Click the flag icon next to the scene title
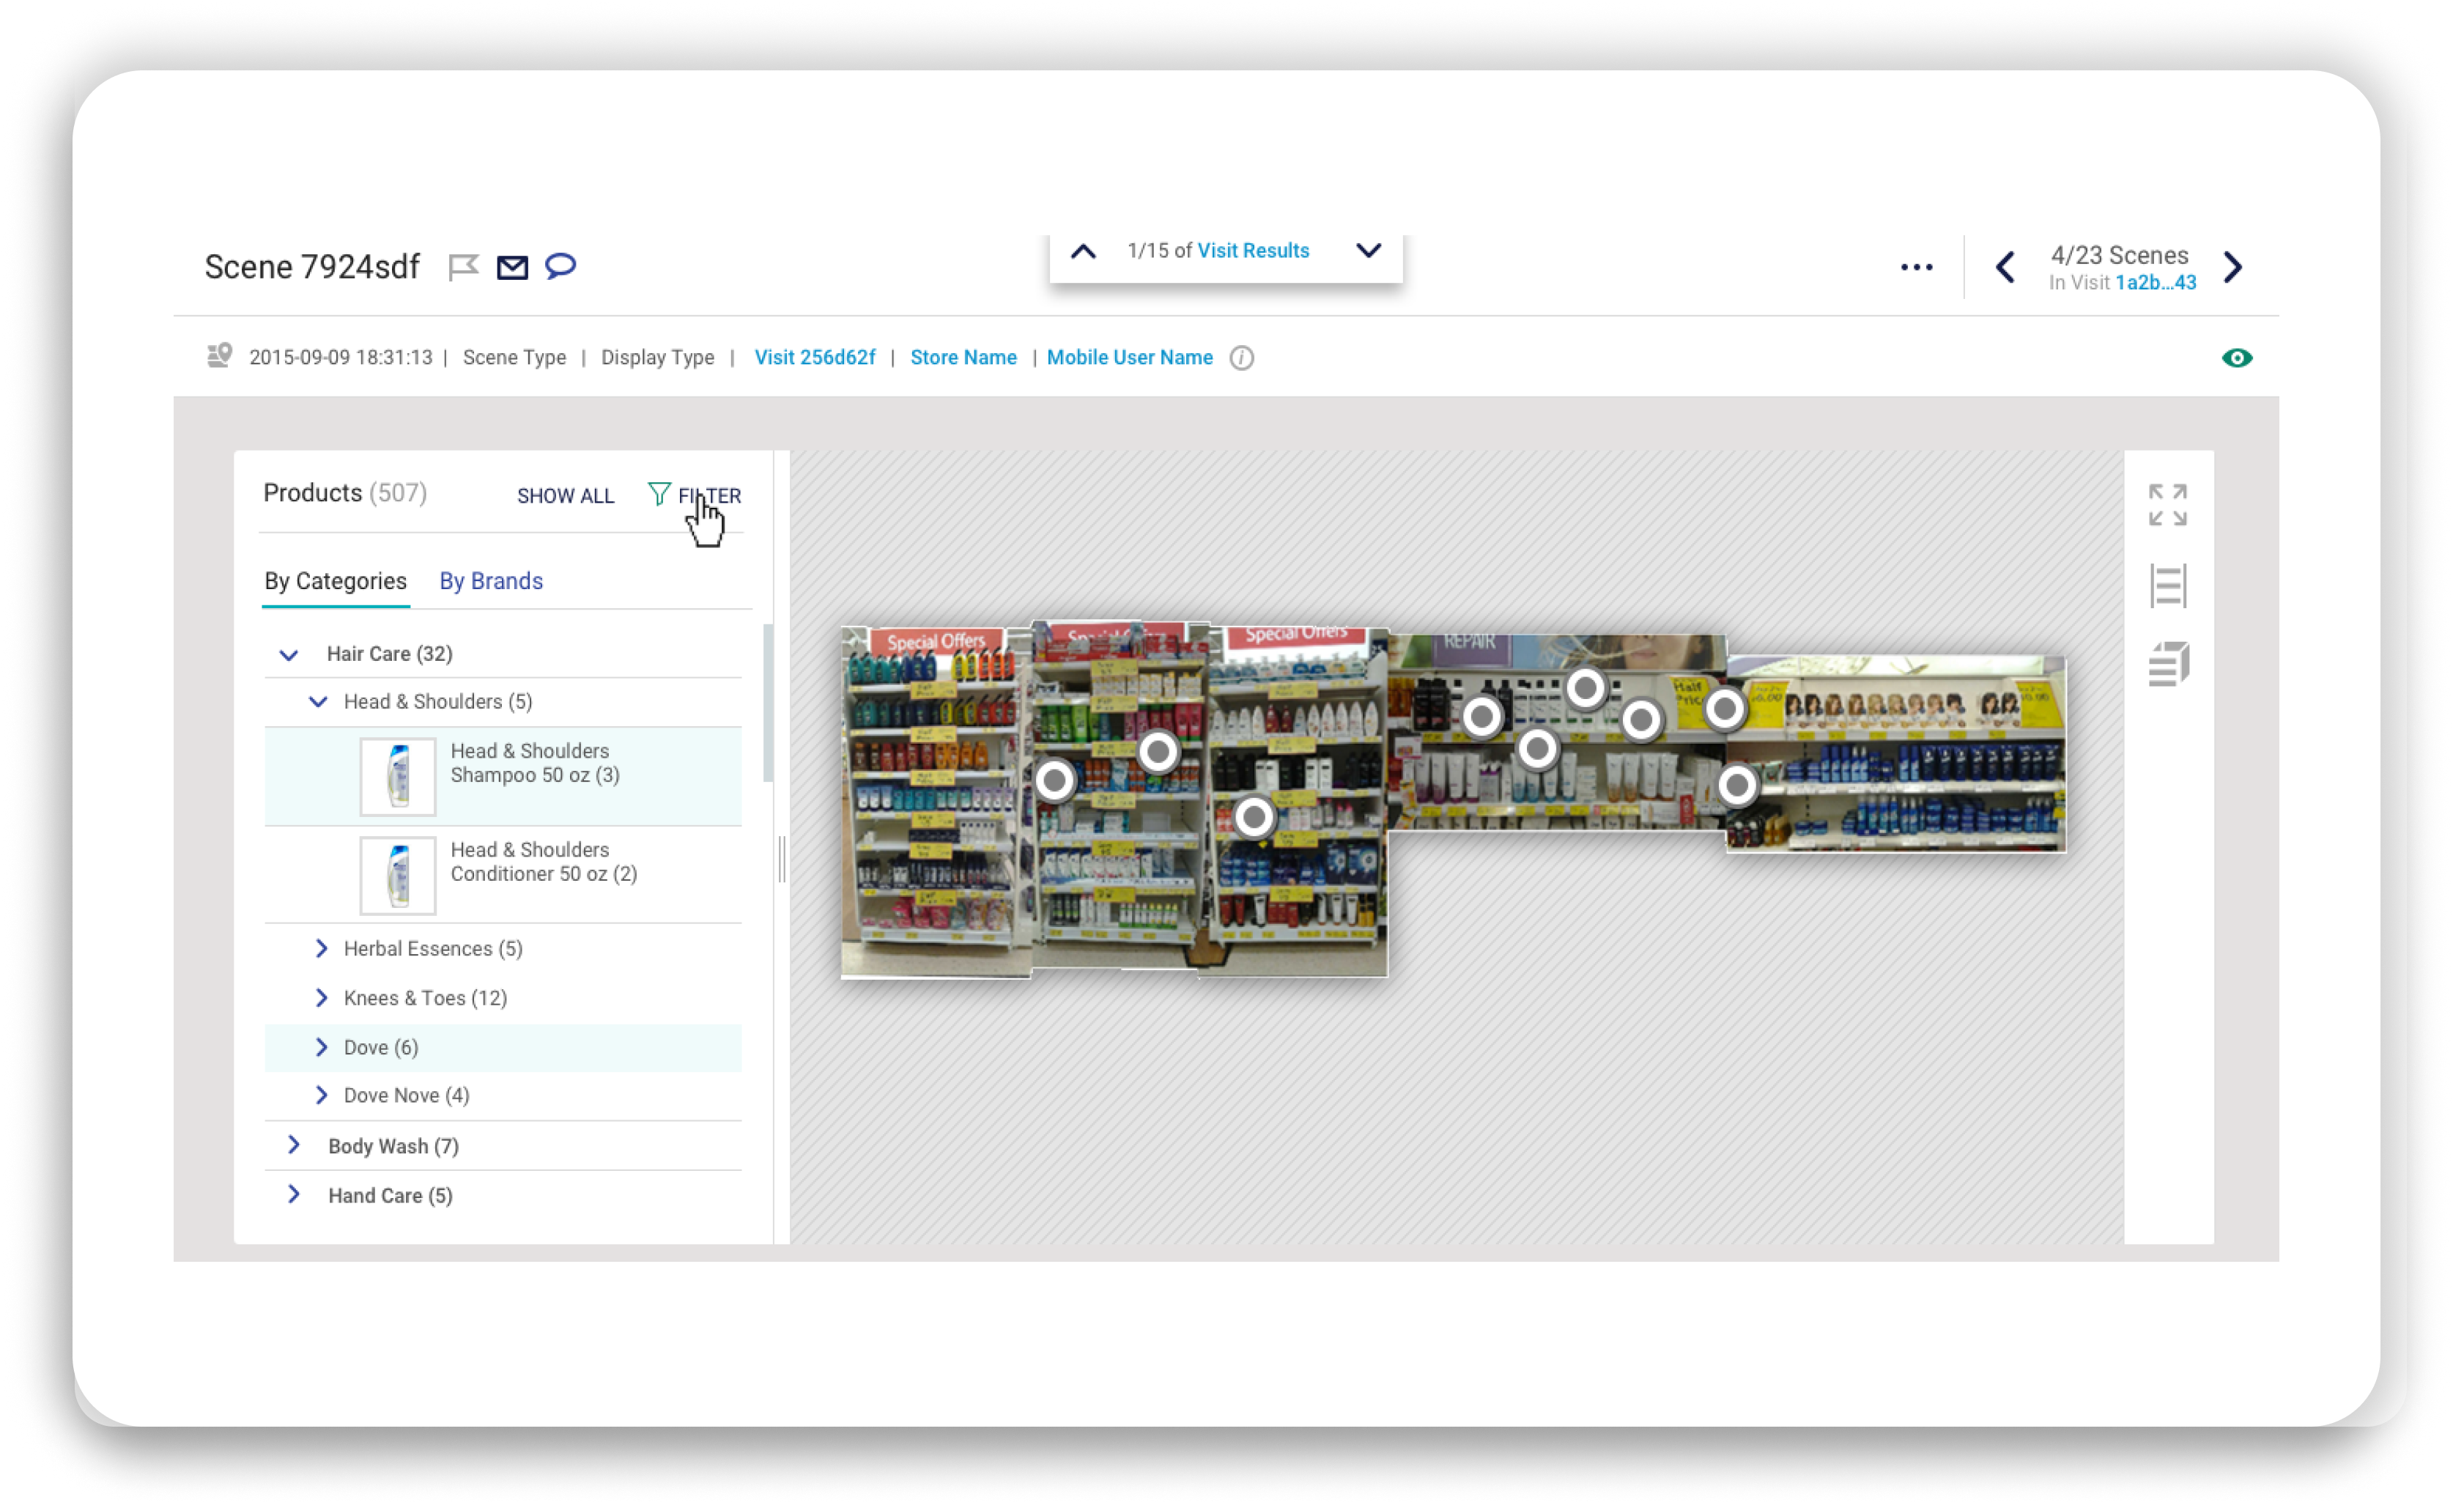 pos(463,267)
